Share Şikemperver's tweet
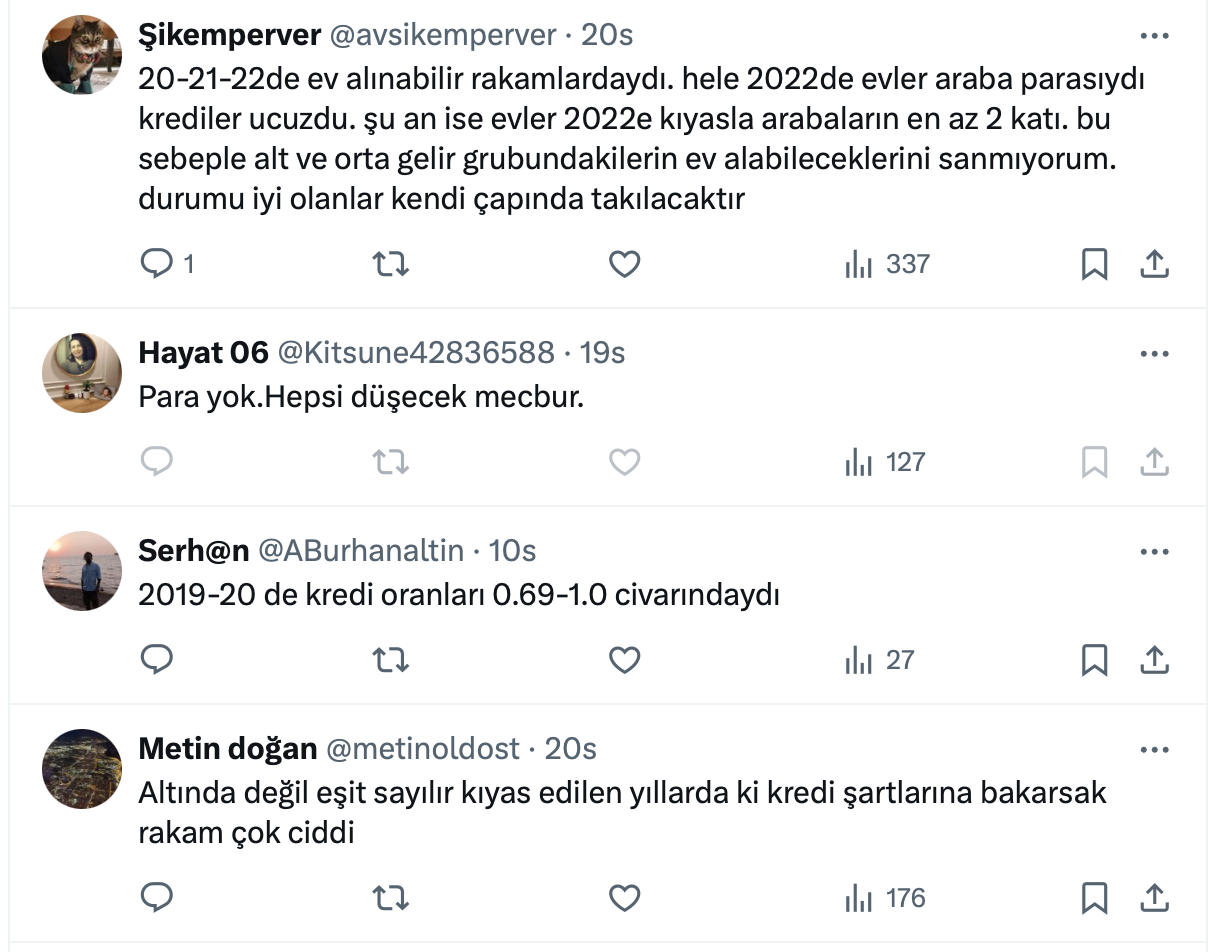This screenshot has height=952, width=1208. [x=1154, y=264]
